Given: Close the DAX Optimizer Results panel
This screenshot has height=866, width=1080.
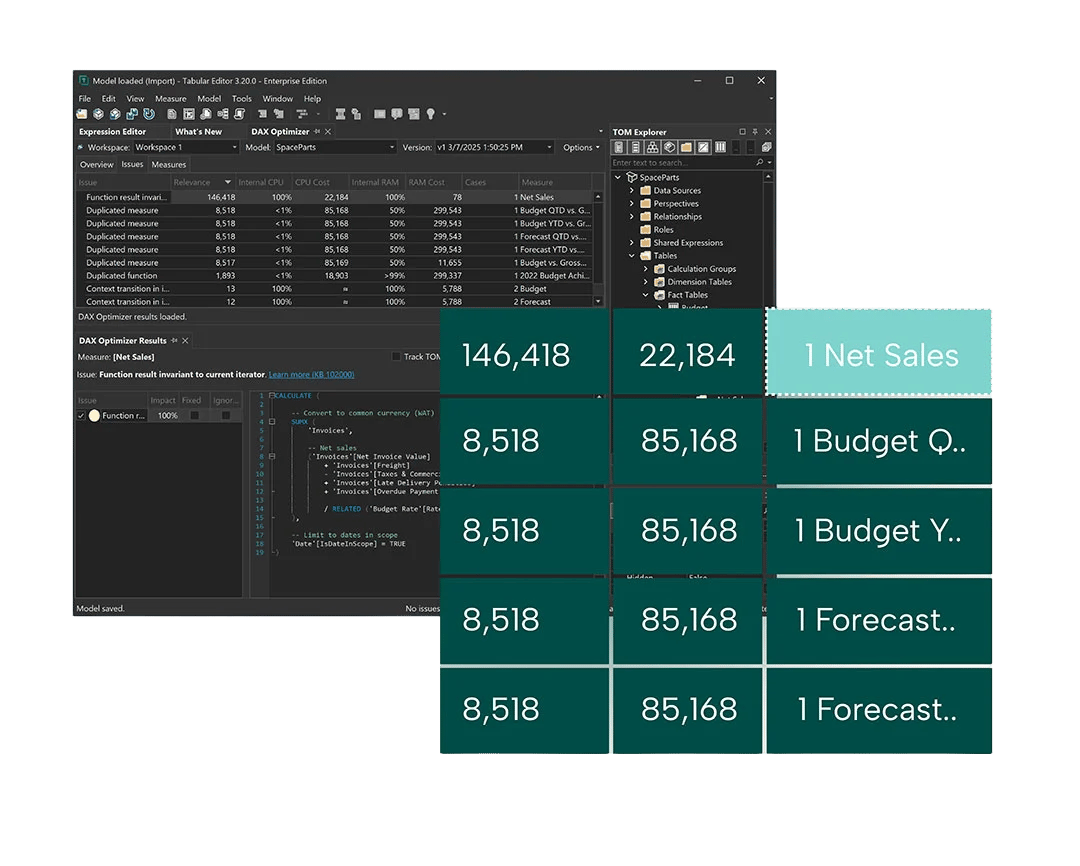Looking at the screenshot, I should click(185, 340).
